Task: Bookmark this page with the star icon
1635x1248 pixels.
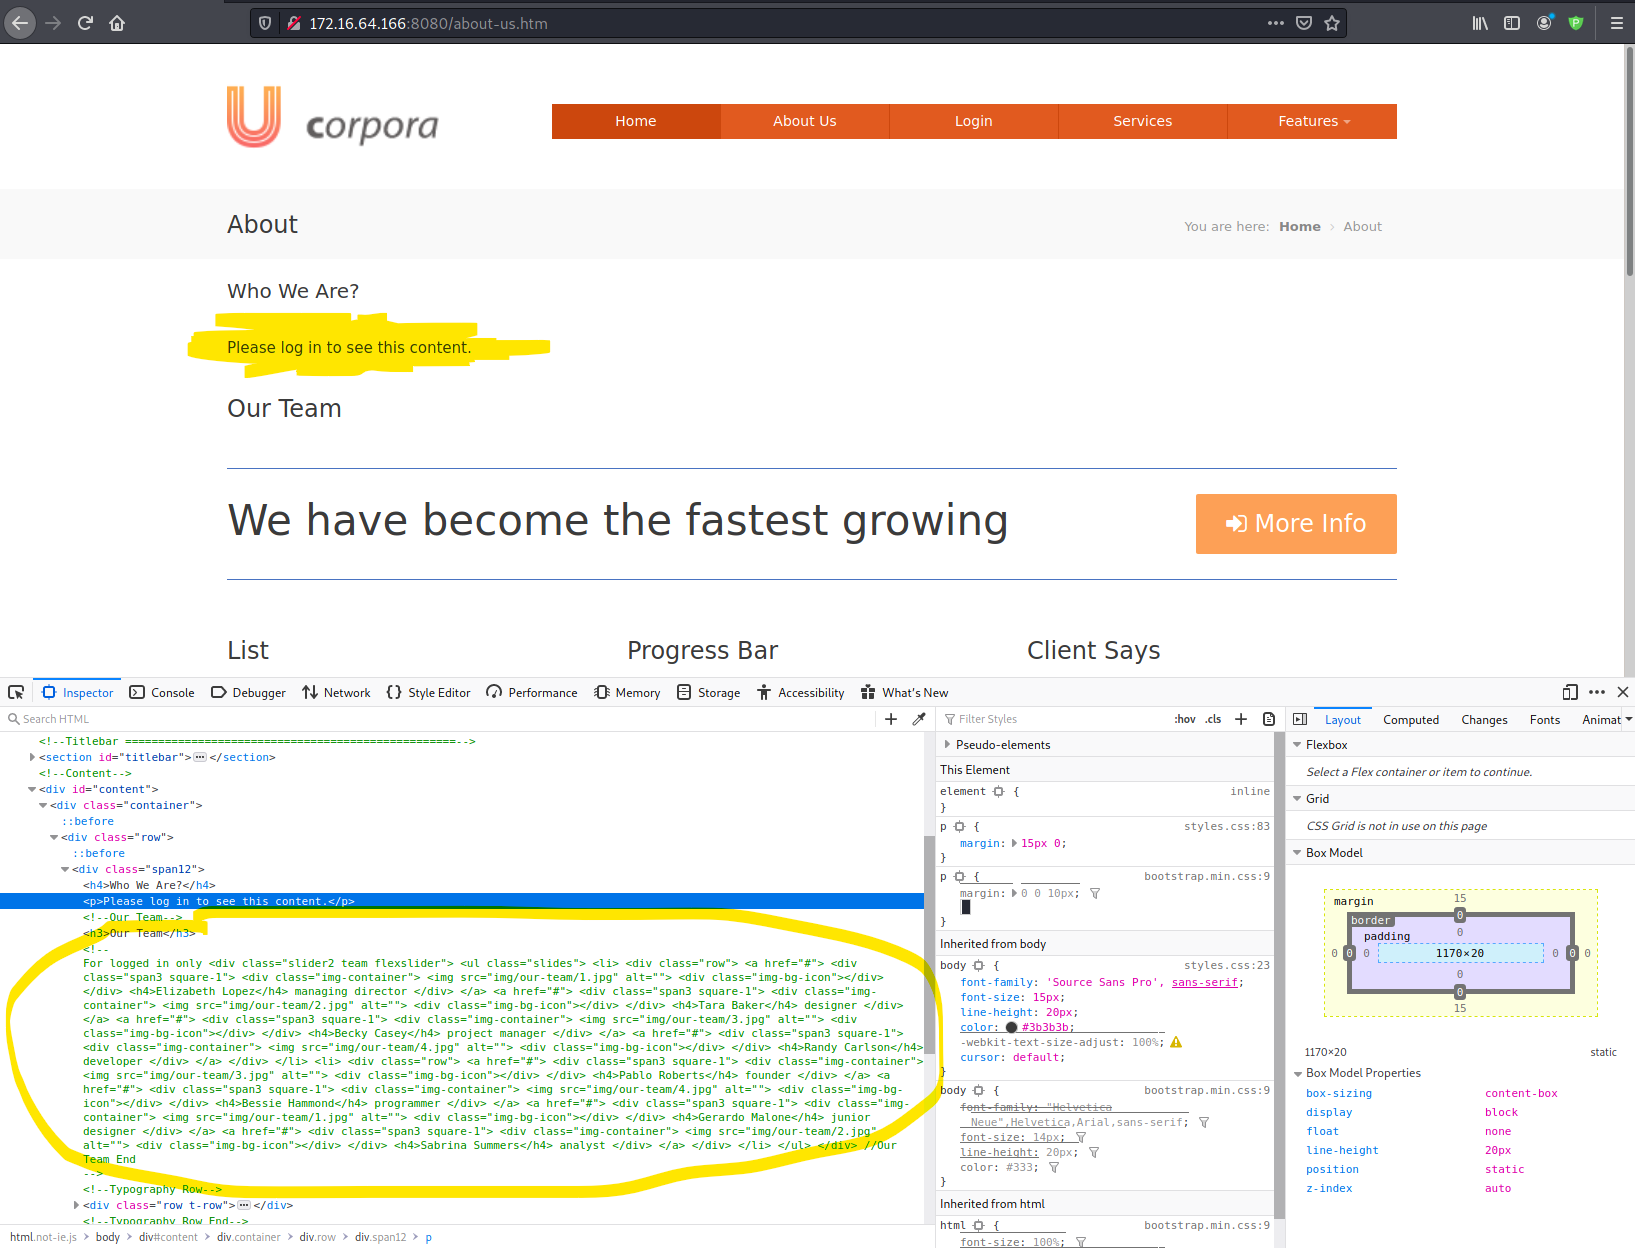Action: coord(1332,23)
